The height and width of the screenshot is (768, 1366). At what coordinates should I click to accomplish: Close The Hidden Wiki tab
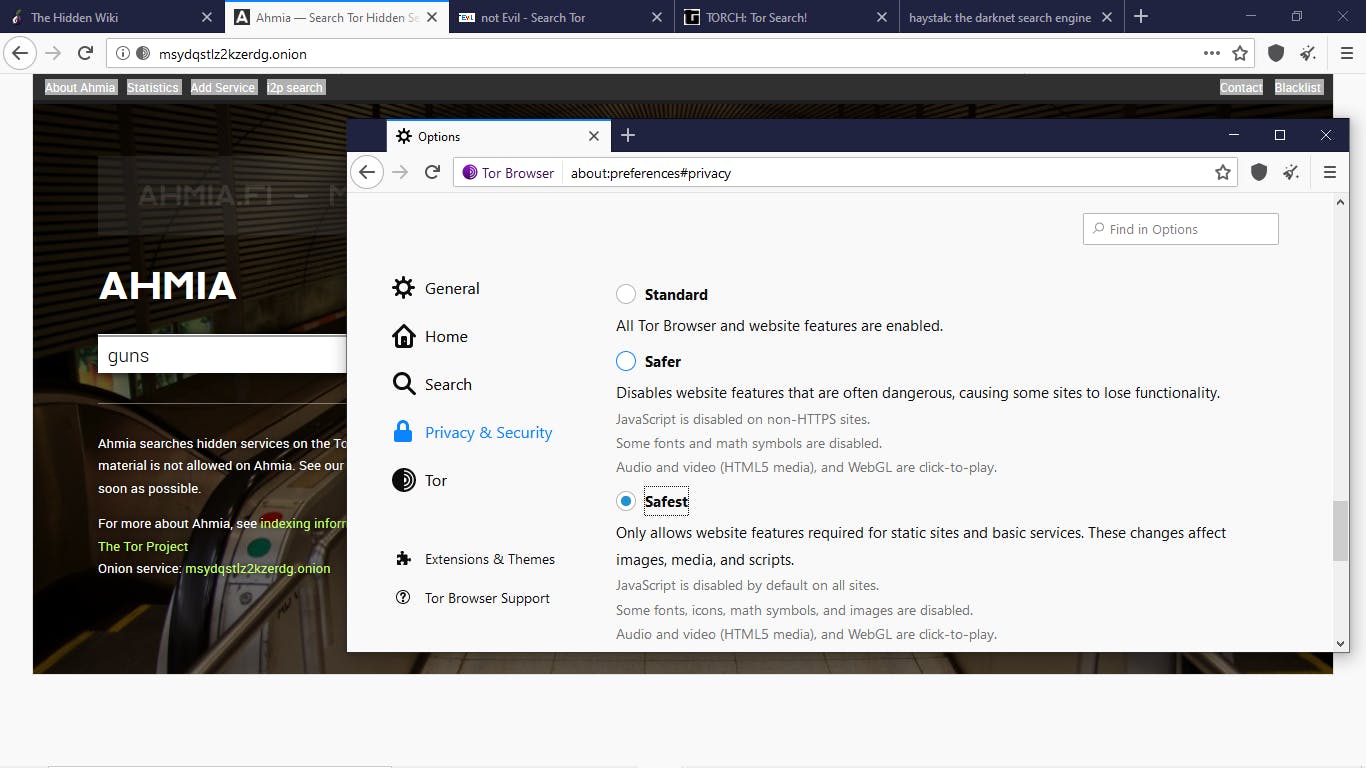pos(207,17)
